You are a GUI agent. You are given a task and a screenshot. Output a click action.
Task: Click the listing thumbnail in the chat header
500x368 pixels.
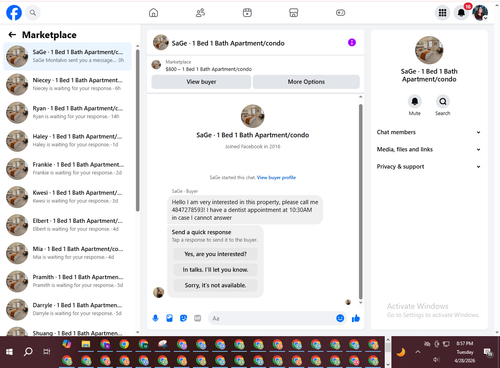pyautogui.click(x=161, y=42)
